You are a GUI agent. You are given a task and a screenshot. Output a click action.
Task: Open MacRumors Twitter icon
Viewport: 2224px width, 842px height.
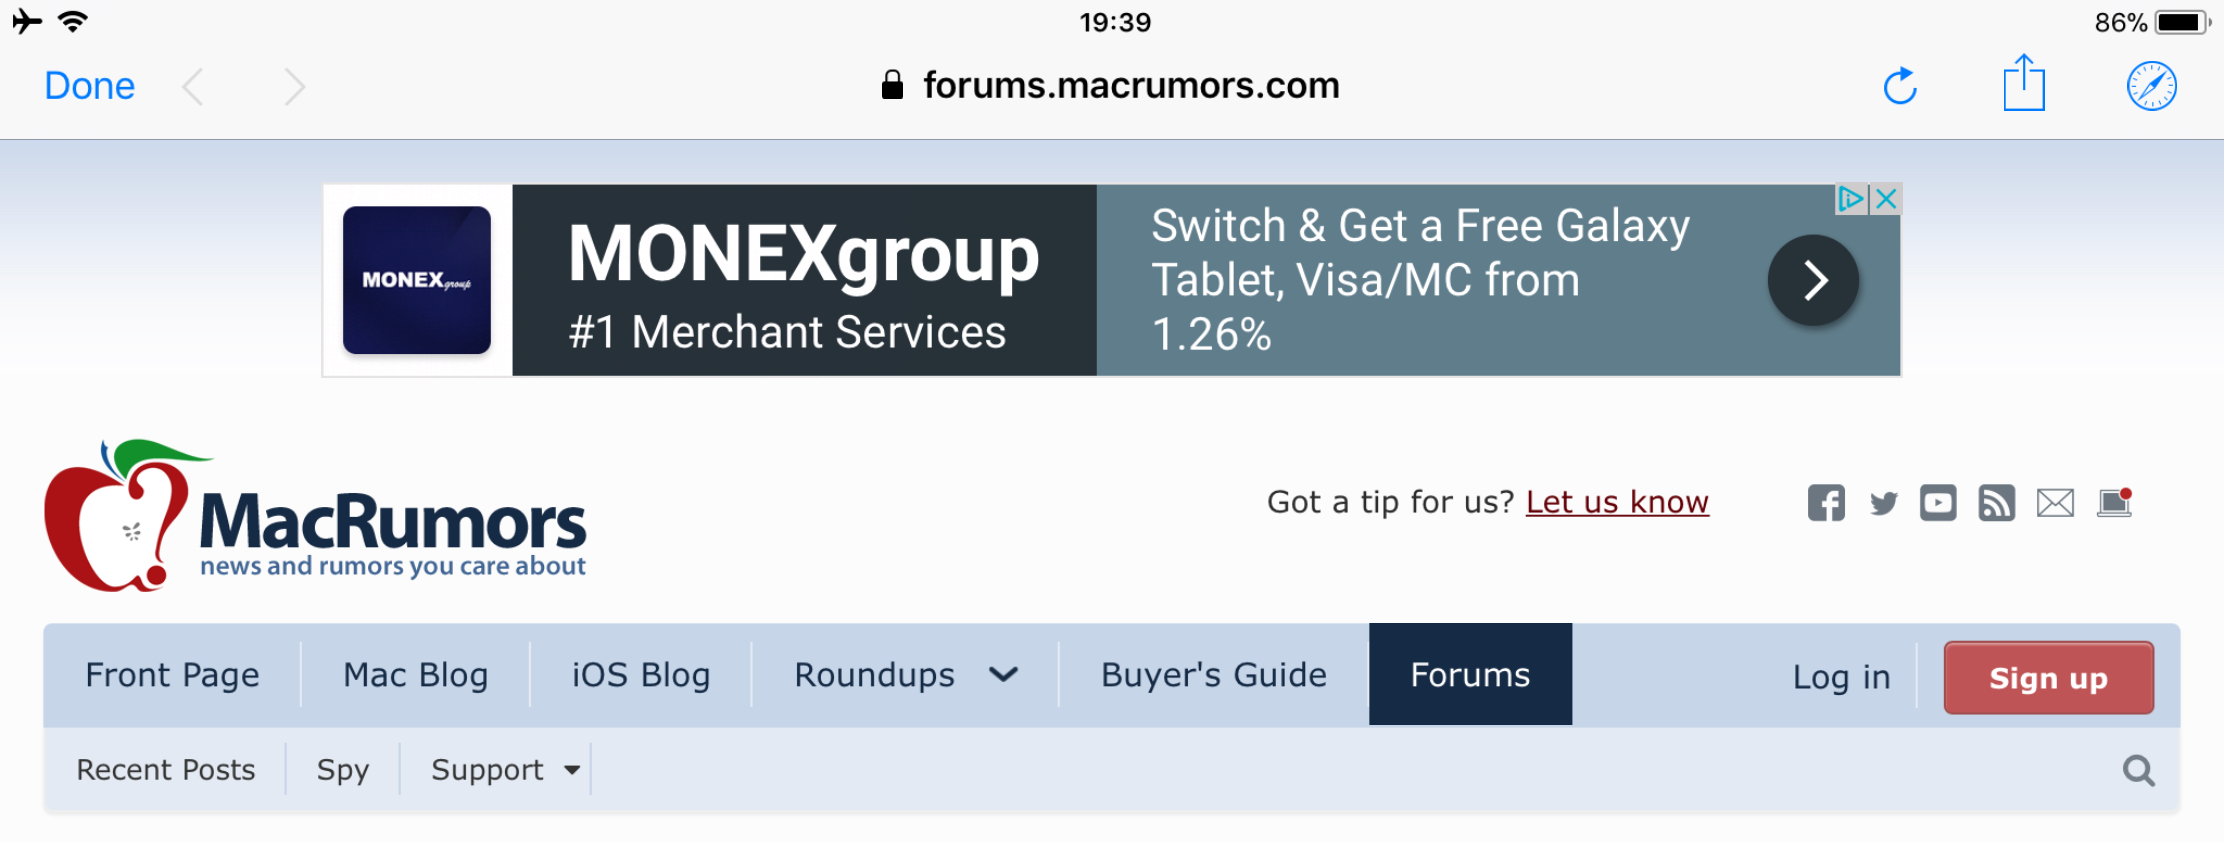1883,503
